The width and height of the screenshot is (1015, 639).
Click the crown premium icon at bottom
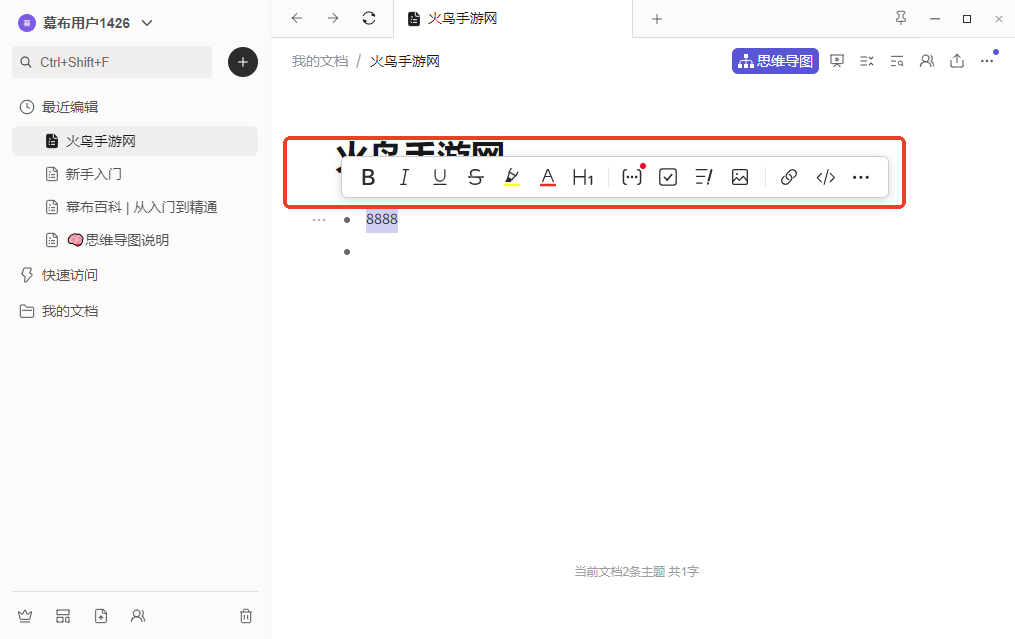[x=25, y=616]
